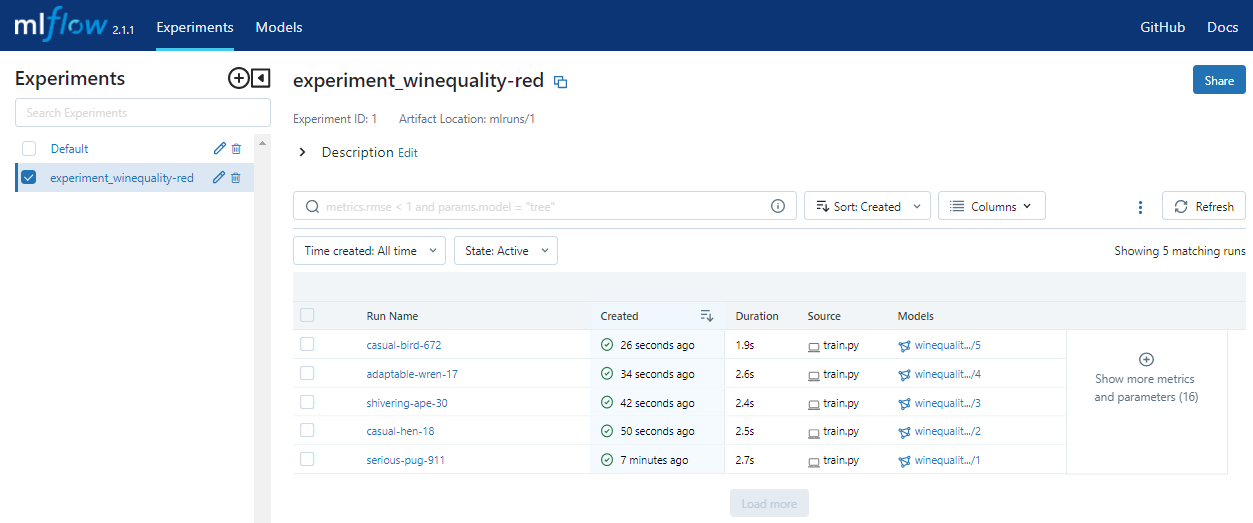Click the MLflow logo
Image resolution: width=1253 pixels, height=523 pixels.
coord(60,25)
